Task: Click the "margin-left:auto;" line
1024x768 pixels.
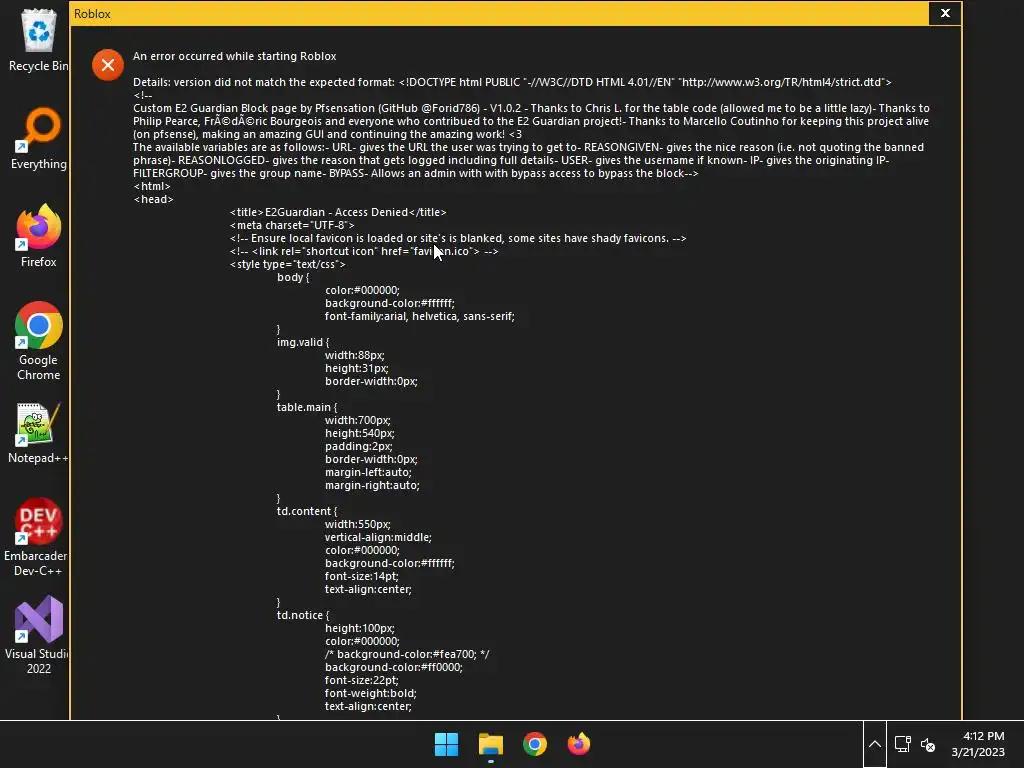Action: (368, 472)
